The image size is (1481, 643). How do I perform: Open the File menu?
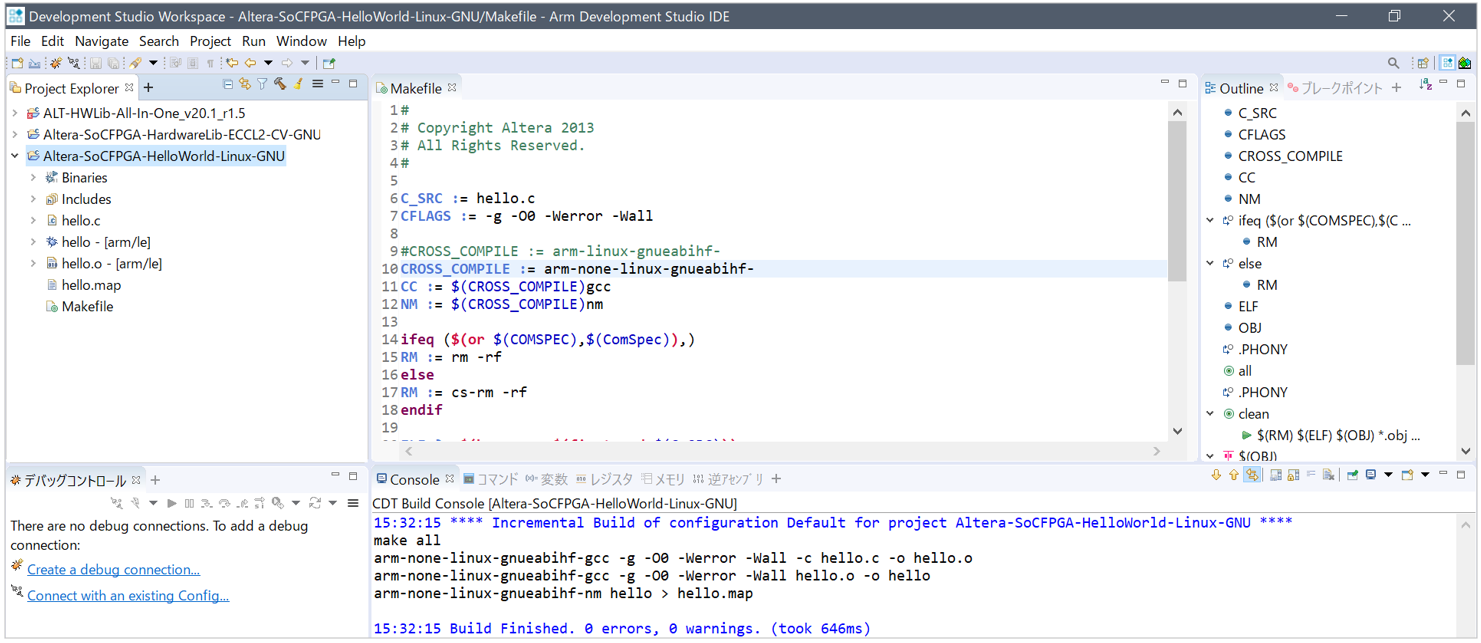[20, 41]
